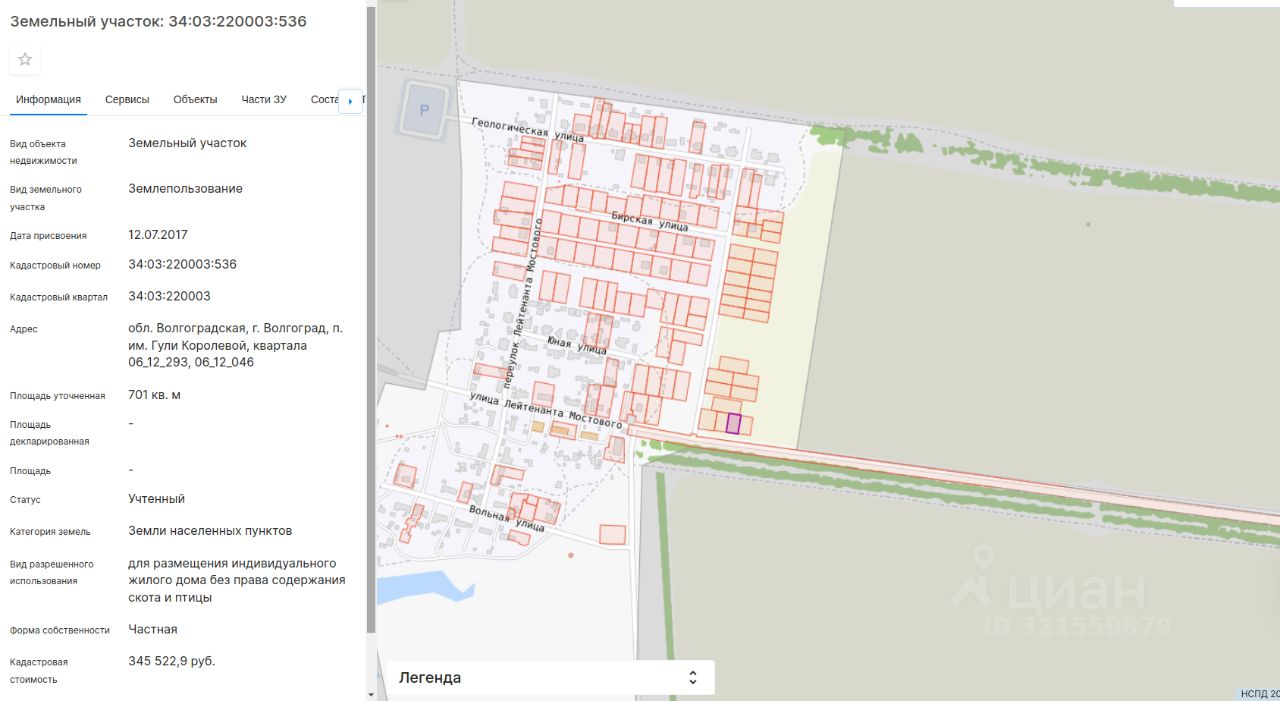Click the Дата присвоения field label
Viewport: 1280px width, 701px height.
(x=48, y=236)
